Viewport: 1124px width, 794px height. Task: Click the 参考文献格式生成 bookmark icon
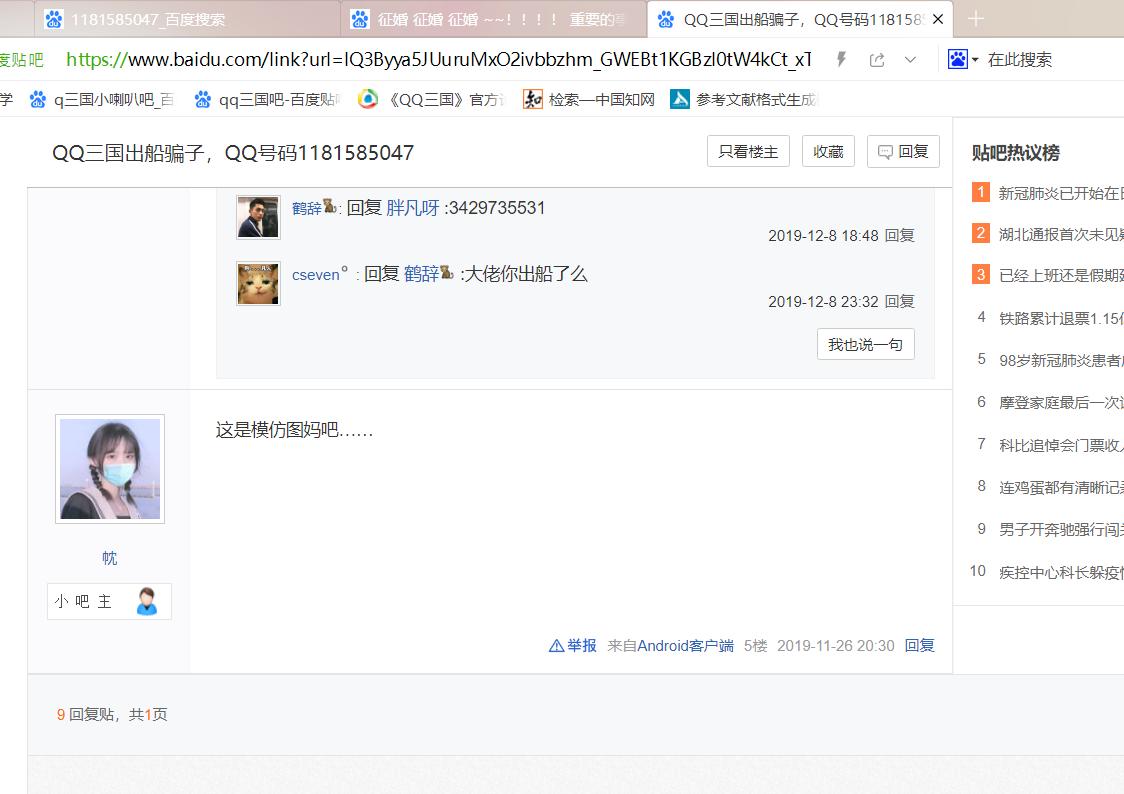pyautogui.click(x=681, y=99)
